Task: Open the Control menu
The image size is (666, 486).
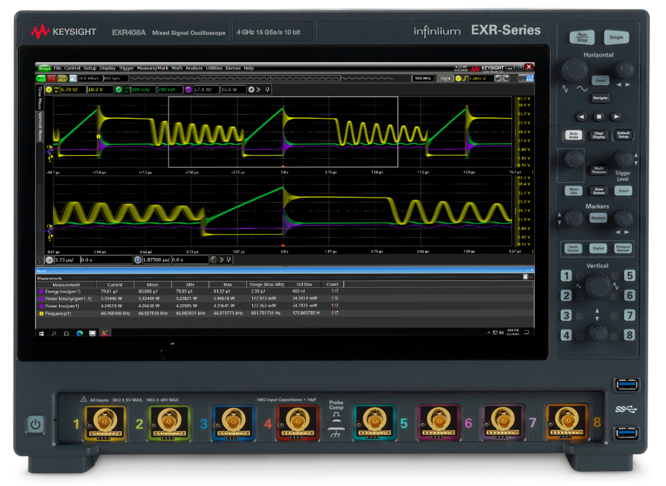Action: pyautogui.click(x=72, y=68)
